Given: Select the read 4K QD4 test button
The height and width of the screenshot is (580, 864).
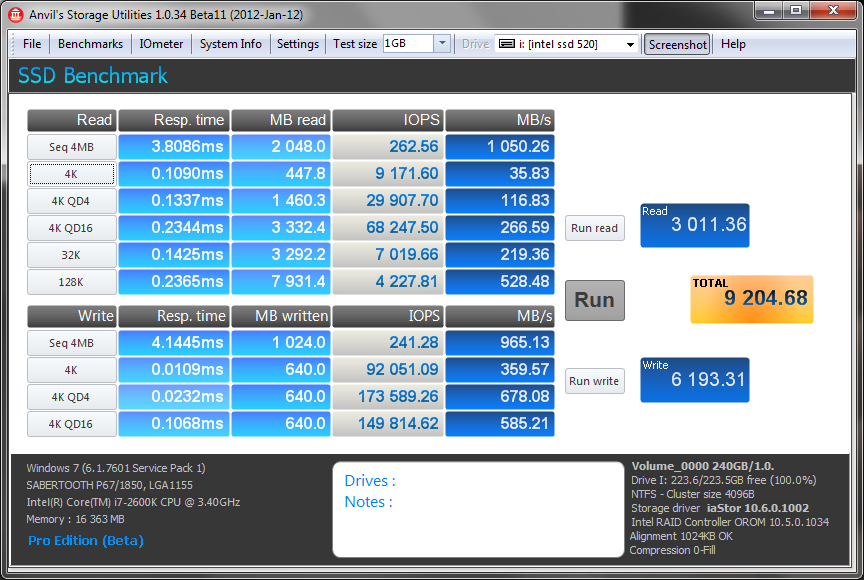Looking at the screenshot, I should (72, 201).
